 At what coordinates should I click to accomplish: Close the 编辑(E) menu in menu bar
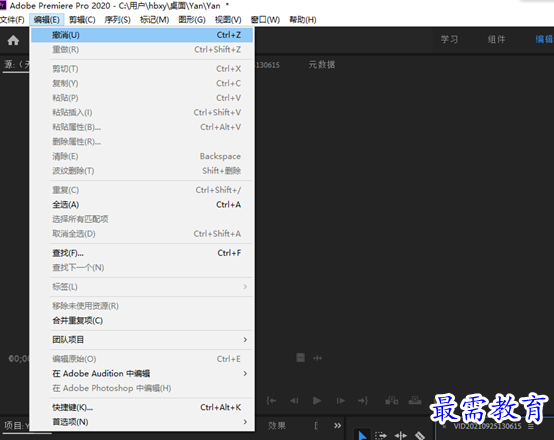(x=47, y=20)
